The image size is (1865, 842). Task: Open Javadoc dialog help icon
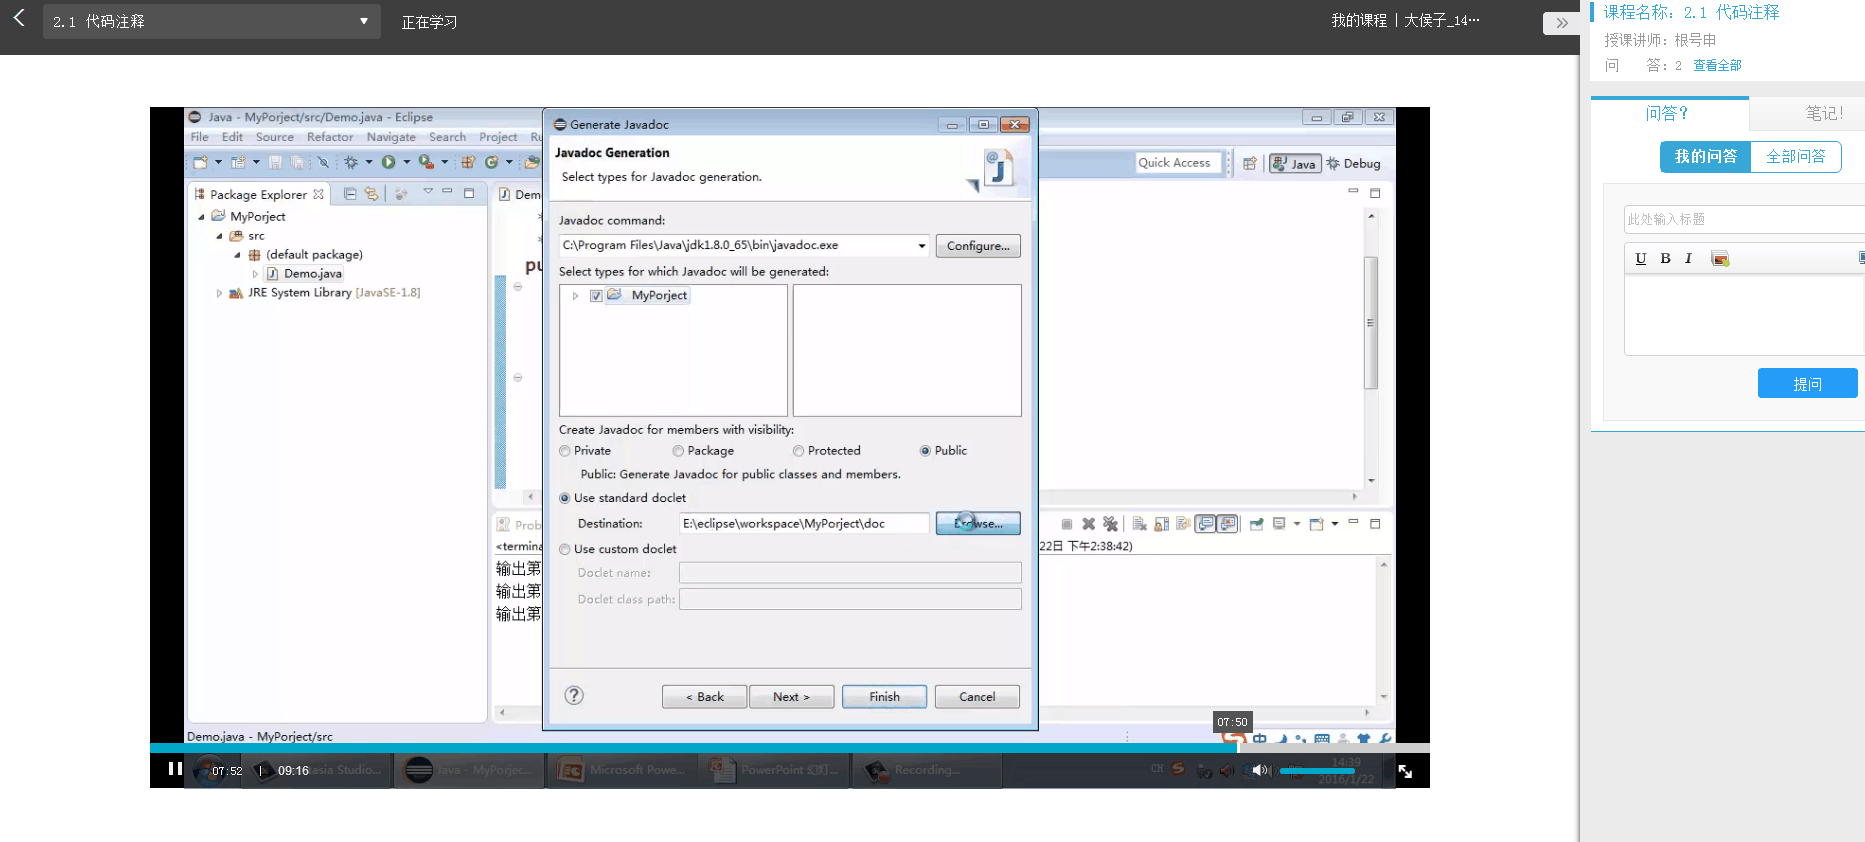pyautogui.click(x=574, y=696)
